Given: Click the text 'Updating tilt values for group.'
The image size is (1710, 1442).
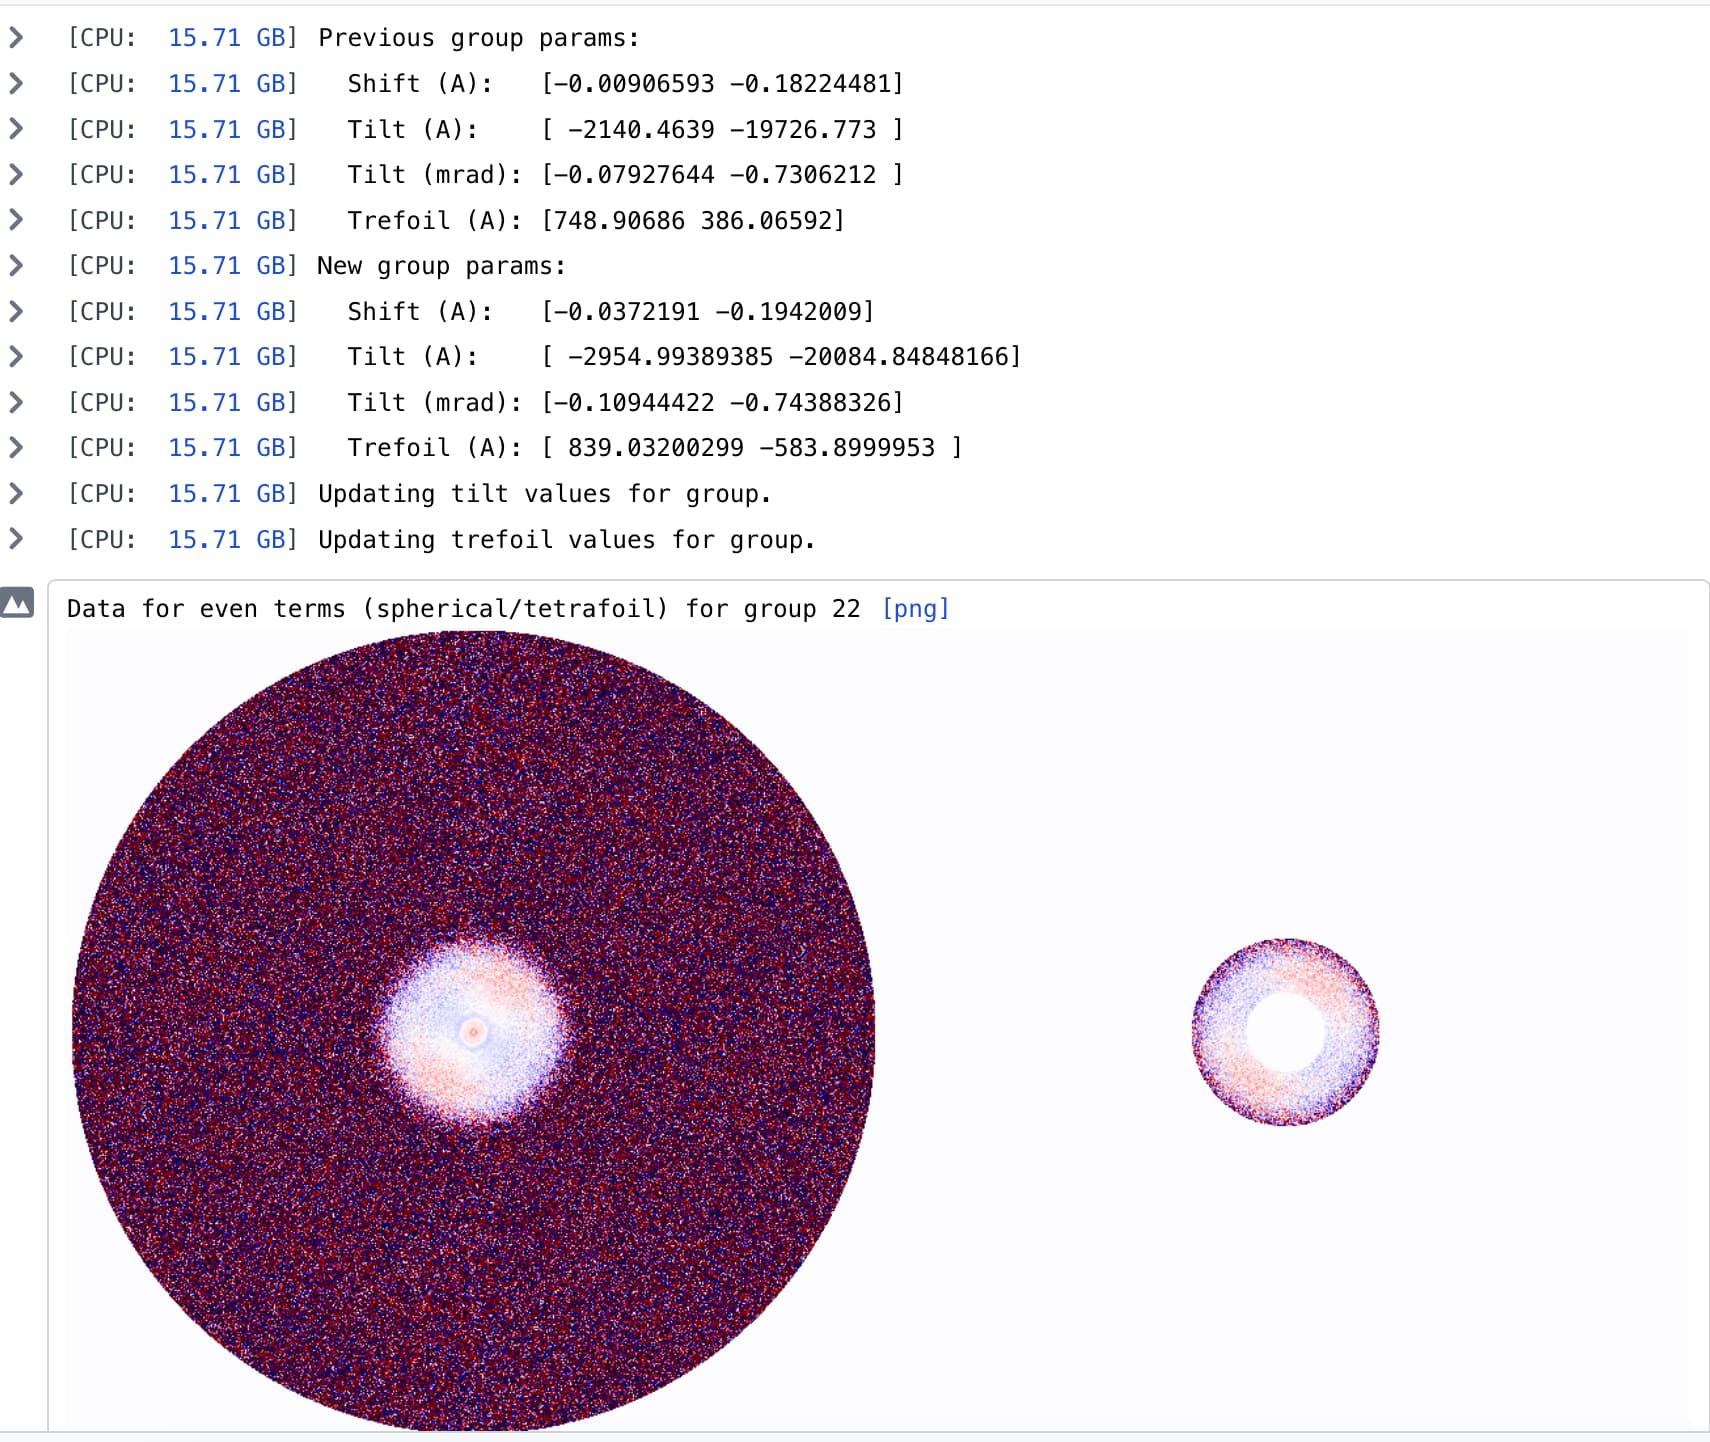Looking at the screenshot, I should pos(544,494).
